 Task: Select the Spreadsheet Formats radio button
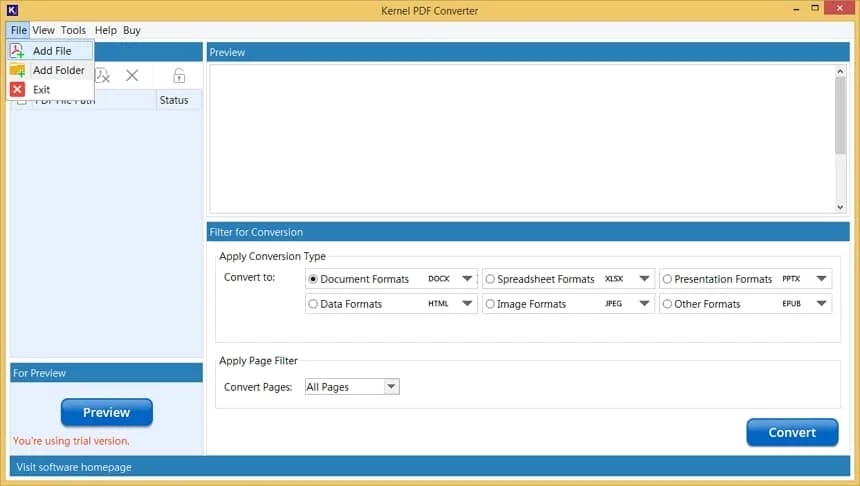tap(490, 279)
